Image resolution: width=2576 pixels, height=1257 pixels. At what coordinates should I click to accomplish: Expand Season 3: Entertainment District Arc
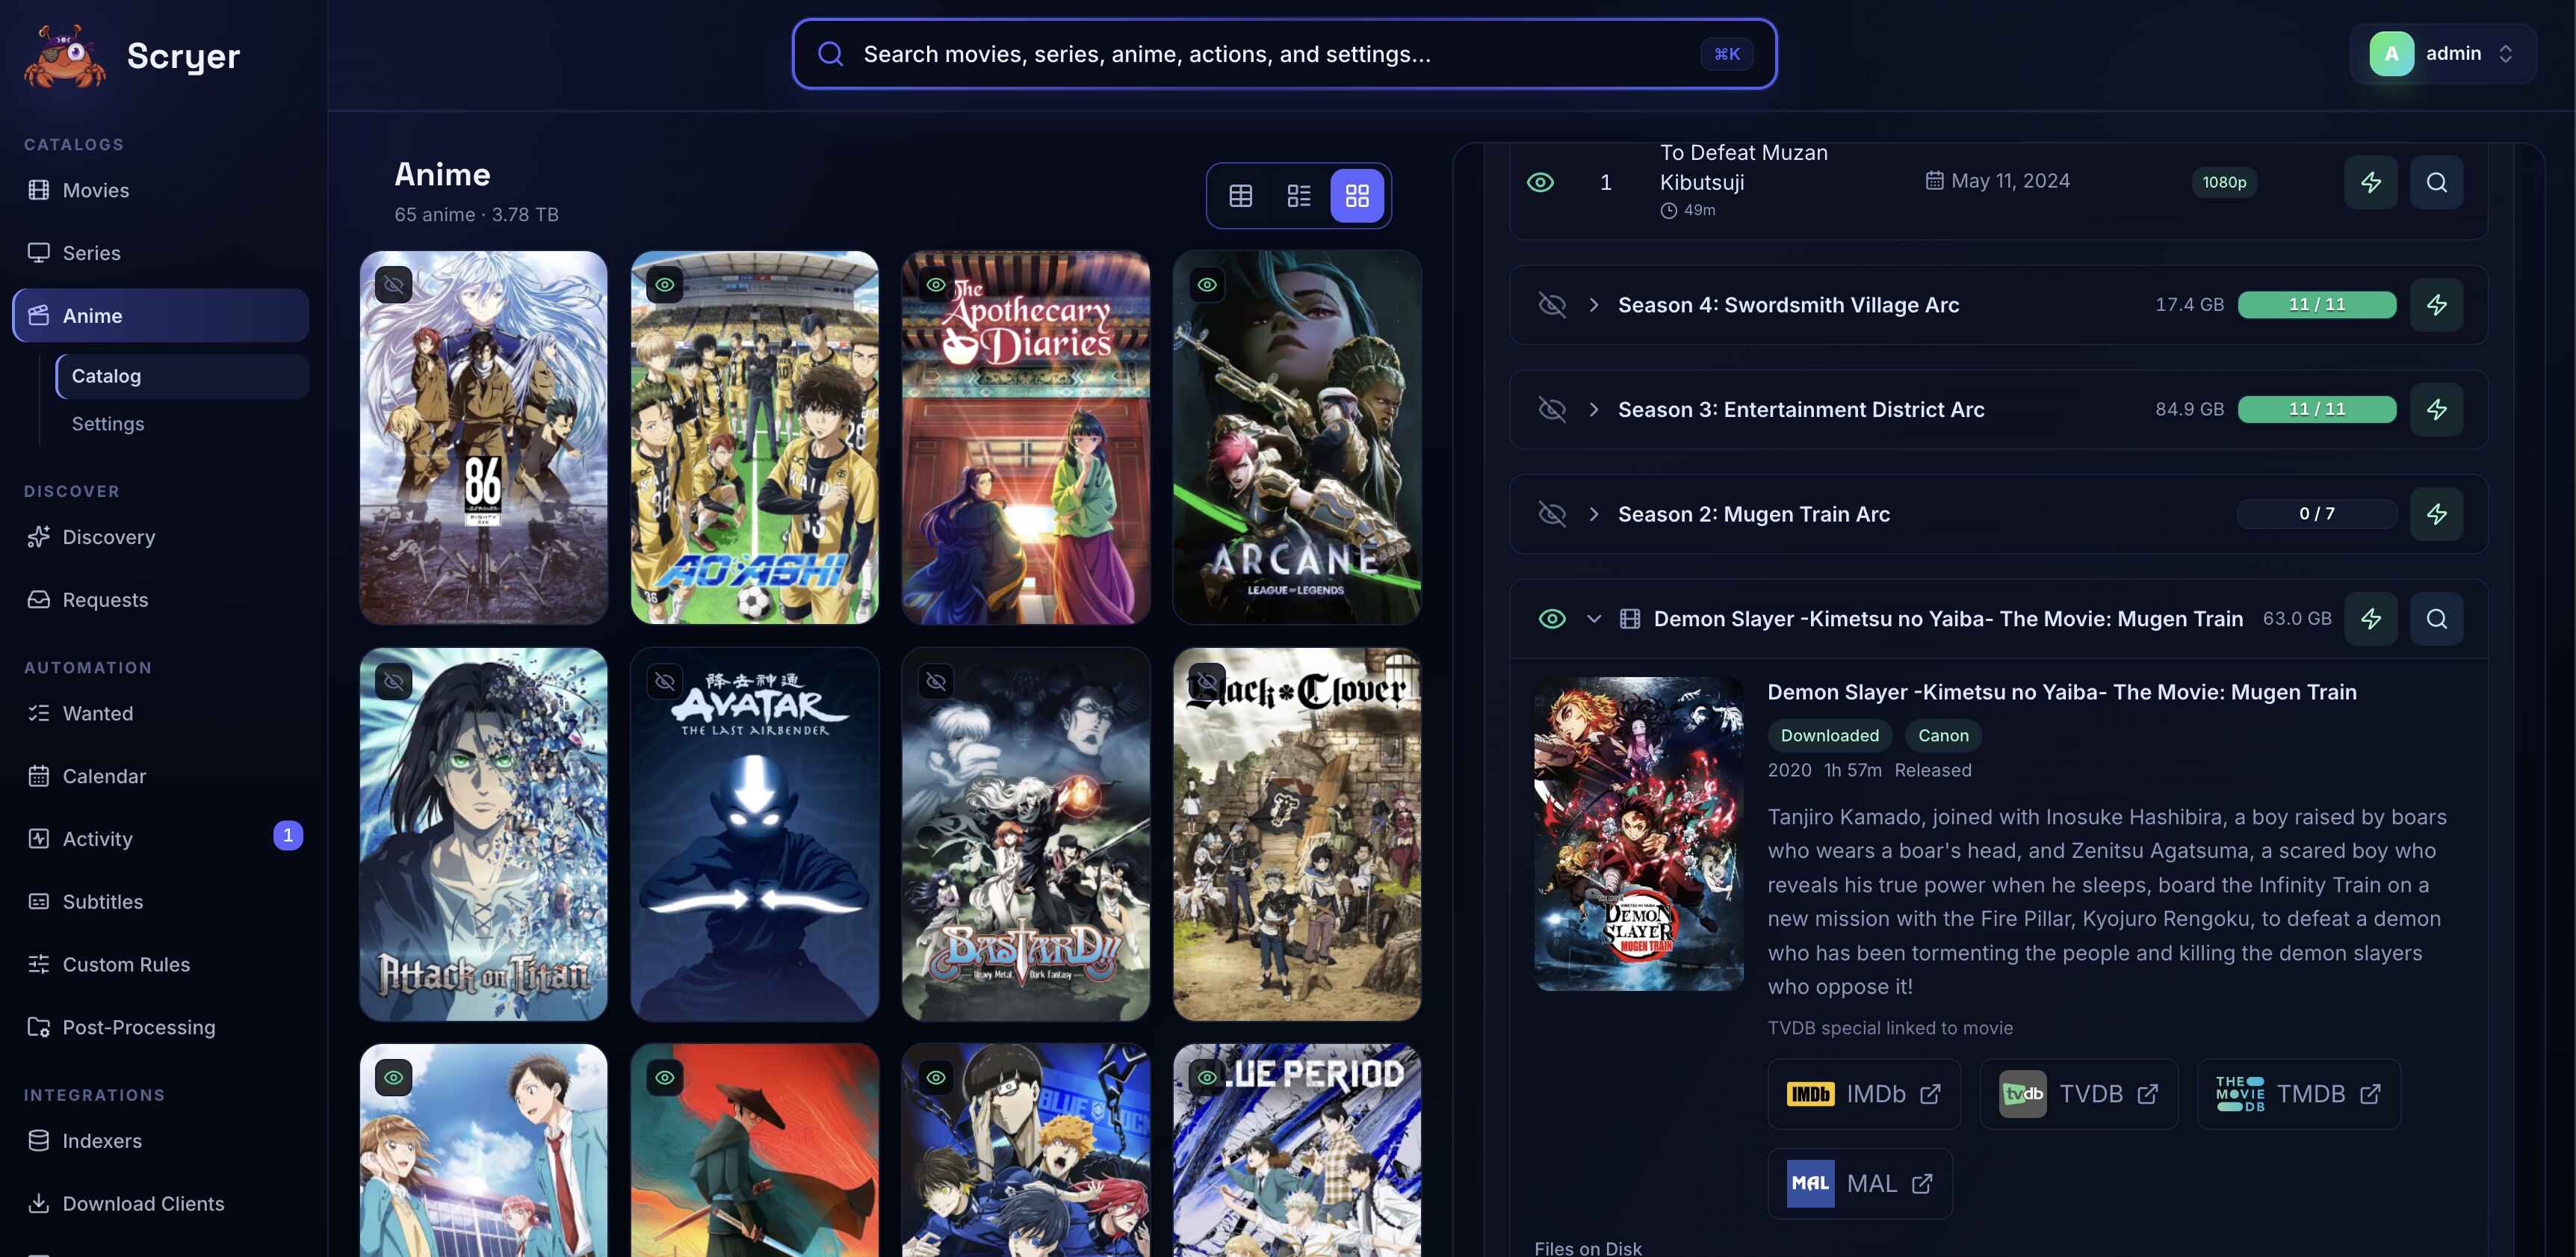(1594, 410)
